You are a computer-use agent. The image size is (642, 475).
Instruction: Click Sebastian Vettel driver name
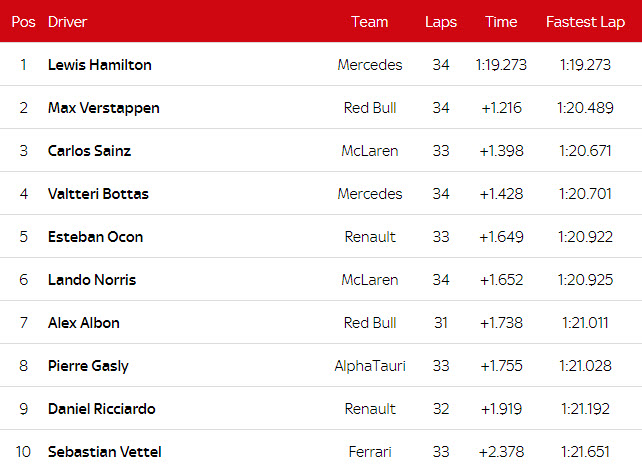(x=105, y=452)
